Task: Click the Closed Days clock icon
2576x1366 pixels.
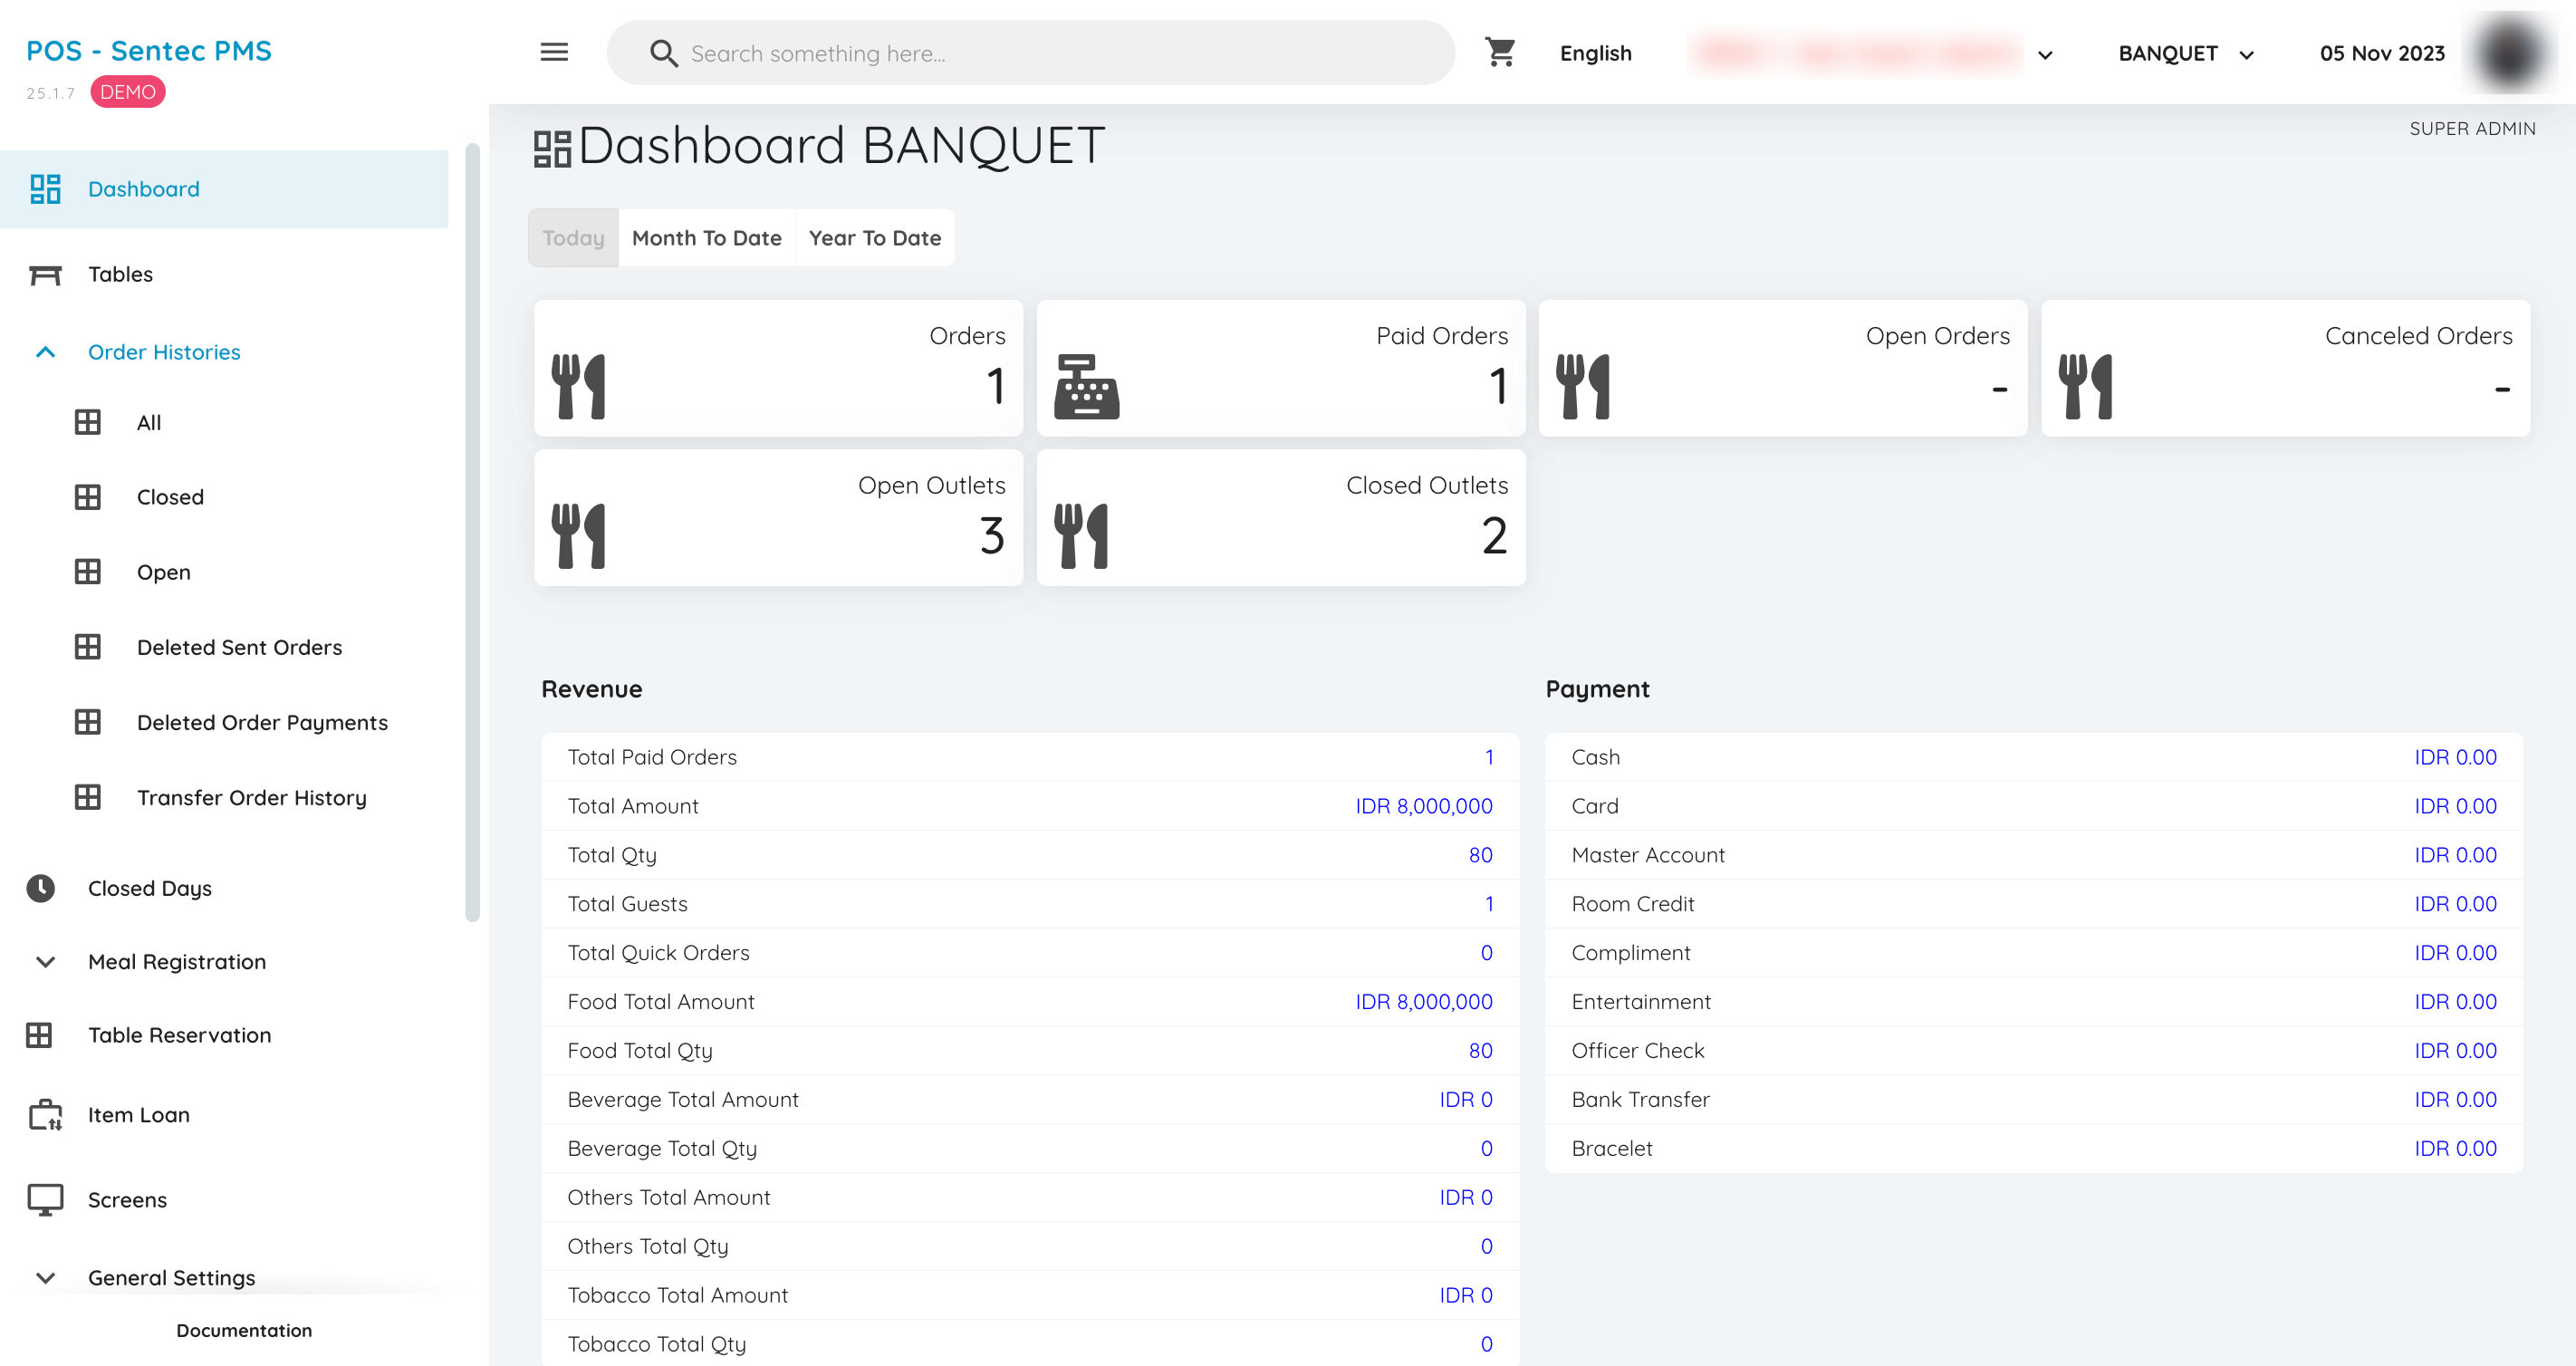Action: [x=41, y=888]
